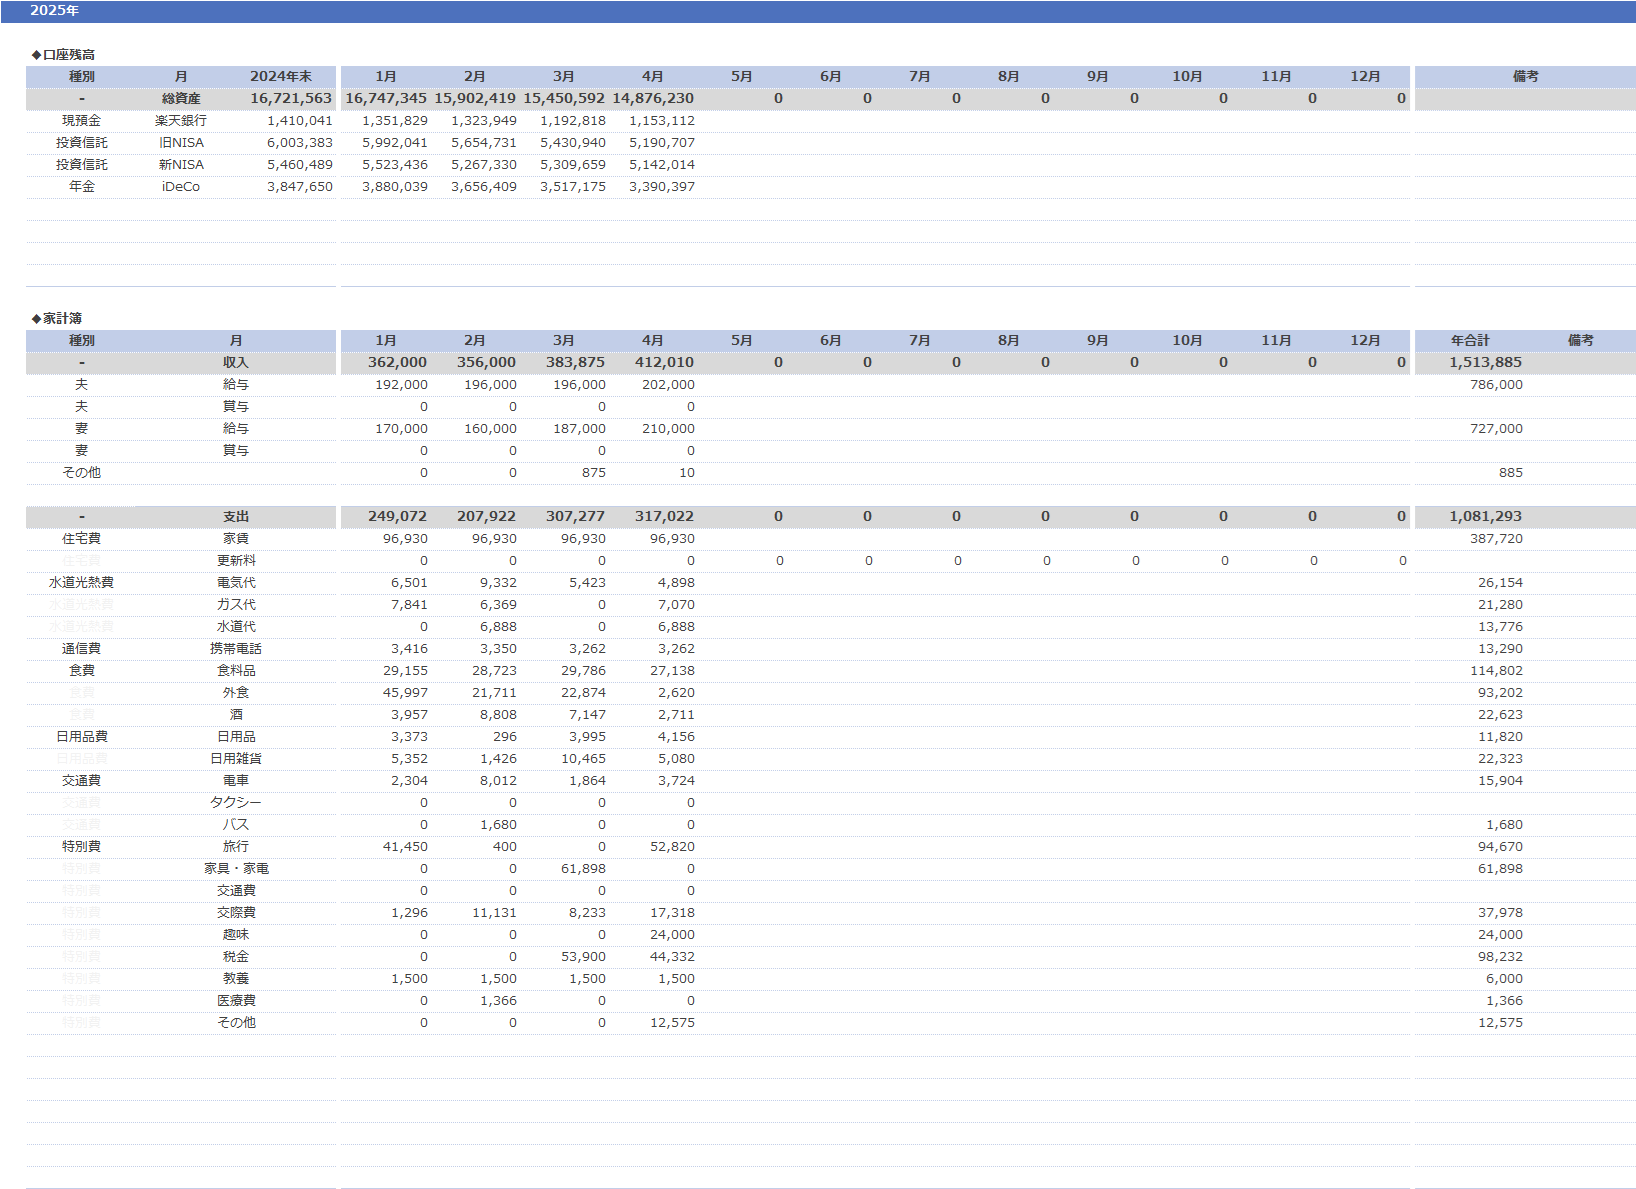Select the 旧NISA row label

[181, 143]
